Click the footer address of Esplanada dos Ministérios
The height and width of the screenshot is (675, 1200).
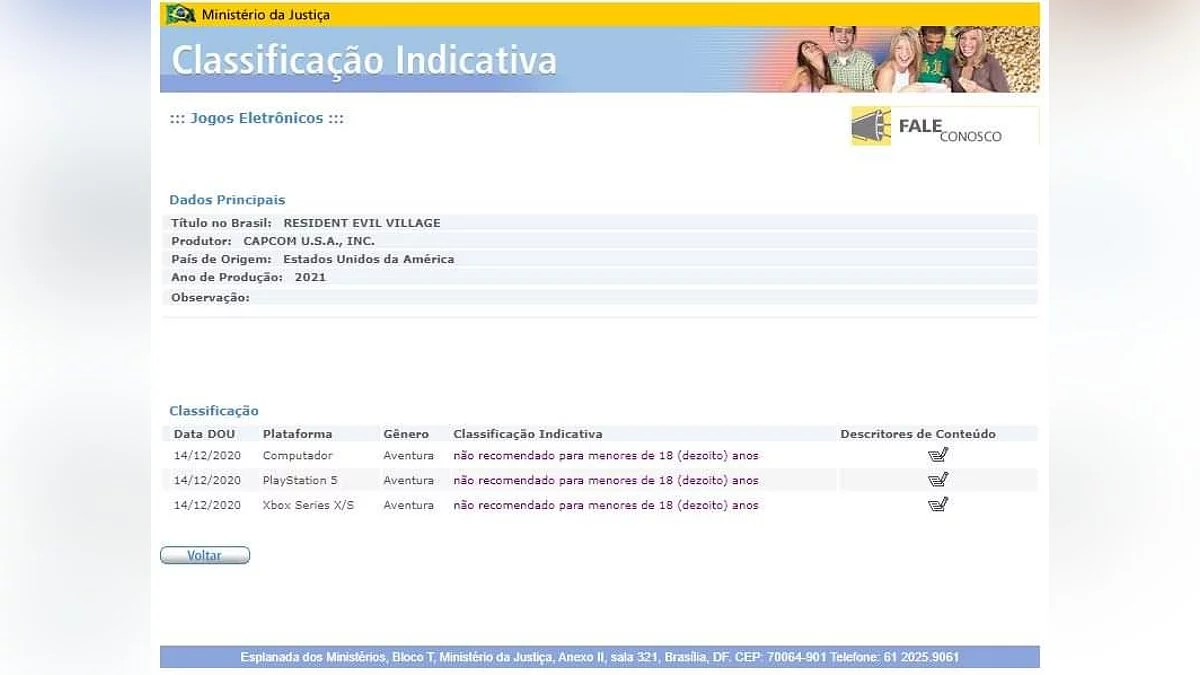pos(600,657)
